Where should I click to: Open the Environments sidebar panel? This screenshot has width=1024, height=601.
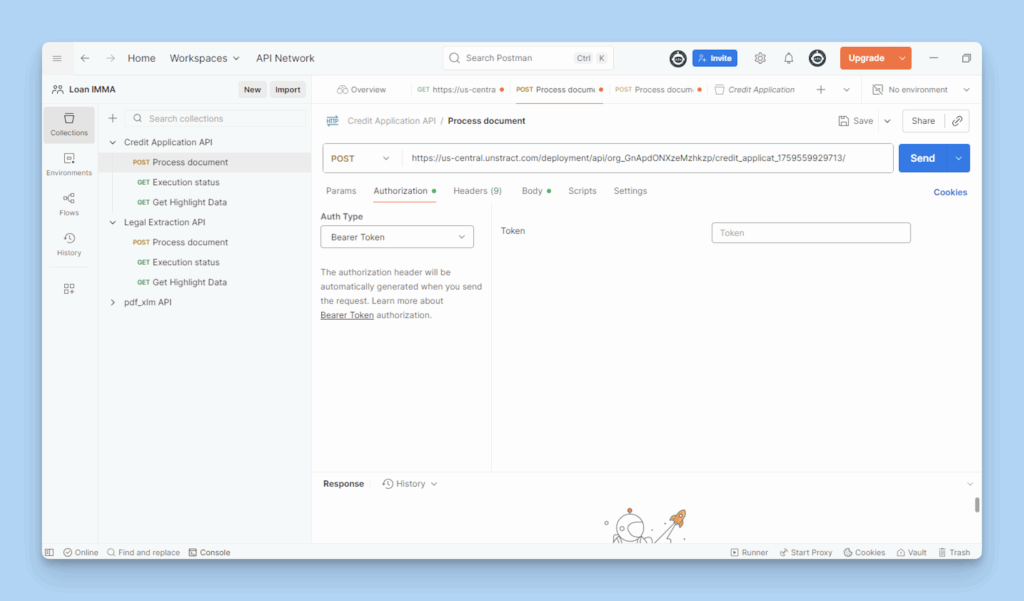[69, 164]
